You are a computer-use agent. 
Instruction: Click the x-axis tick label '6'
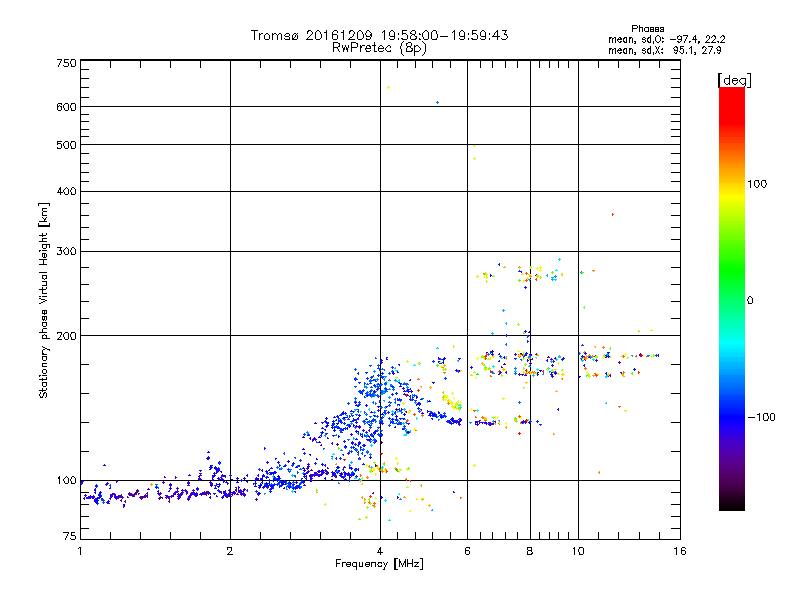[x=467, y=551]
